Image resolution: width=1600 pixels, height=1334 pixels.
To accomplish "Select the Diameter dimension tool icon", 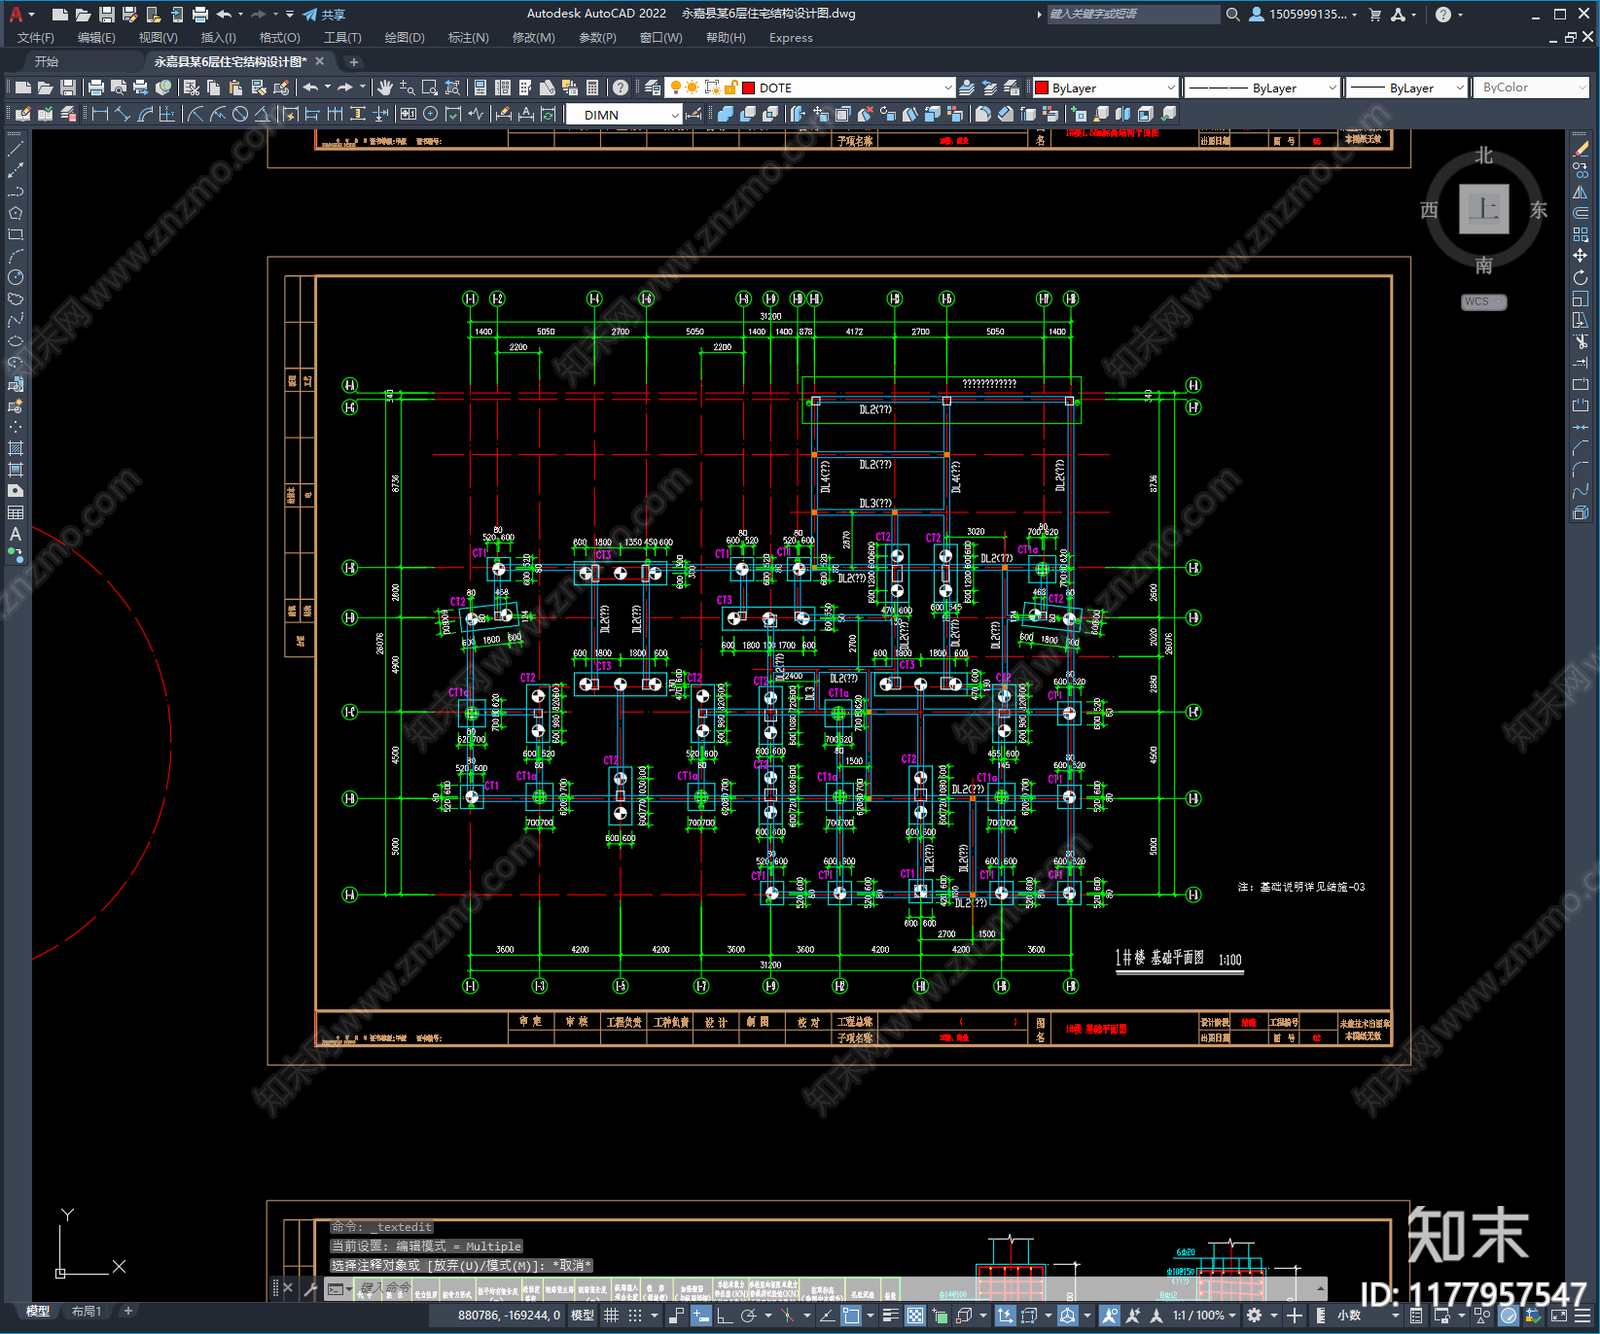I will coord(240,114).
